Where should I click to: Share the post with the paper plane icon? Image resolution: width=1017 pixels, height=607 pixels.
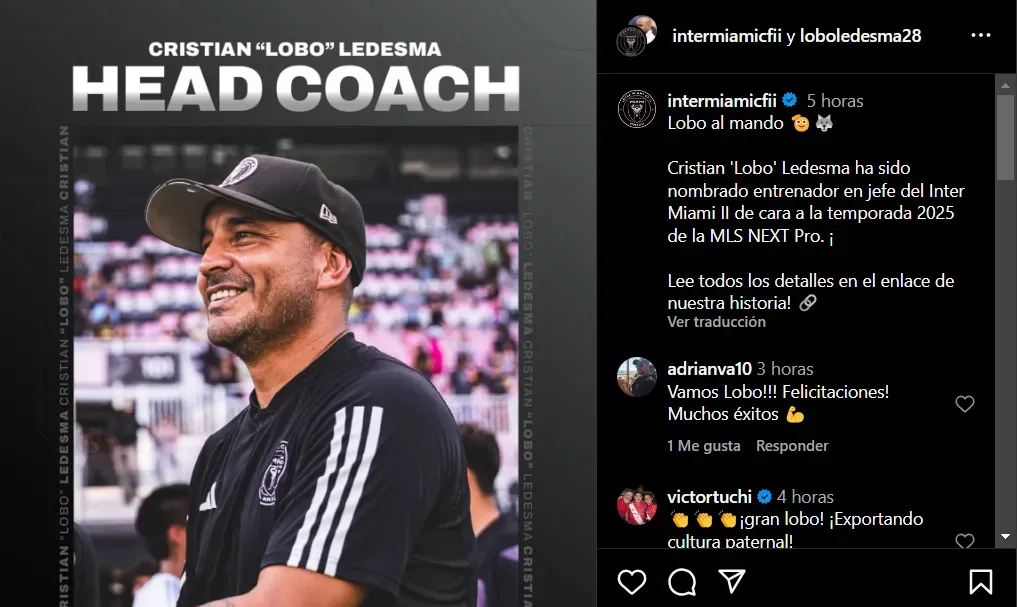click(x=732, y=582)
